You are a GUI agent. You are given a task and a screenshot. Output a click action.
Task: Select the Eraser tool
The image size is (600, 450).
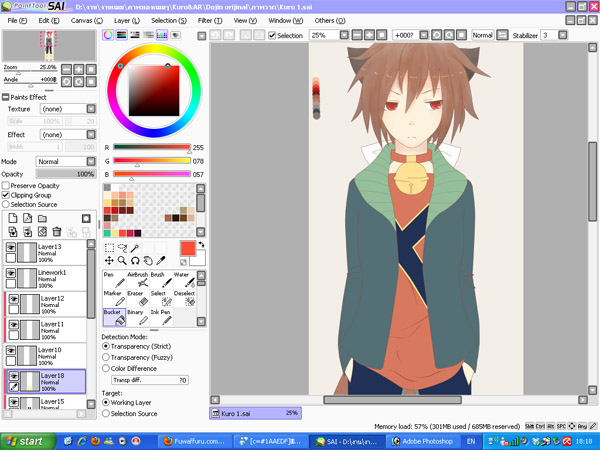point(137,298)
